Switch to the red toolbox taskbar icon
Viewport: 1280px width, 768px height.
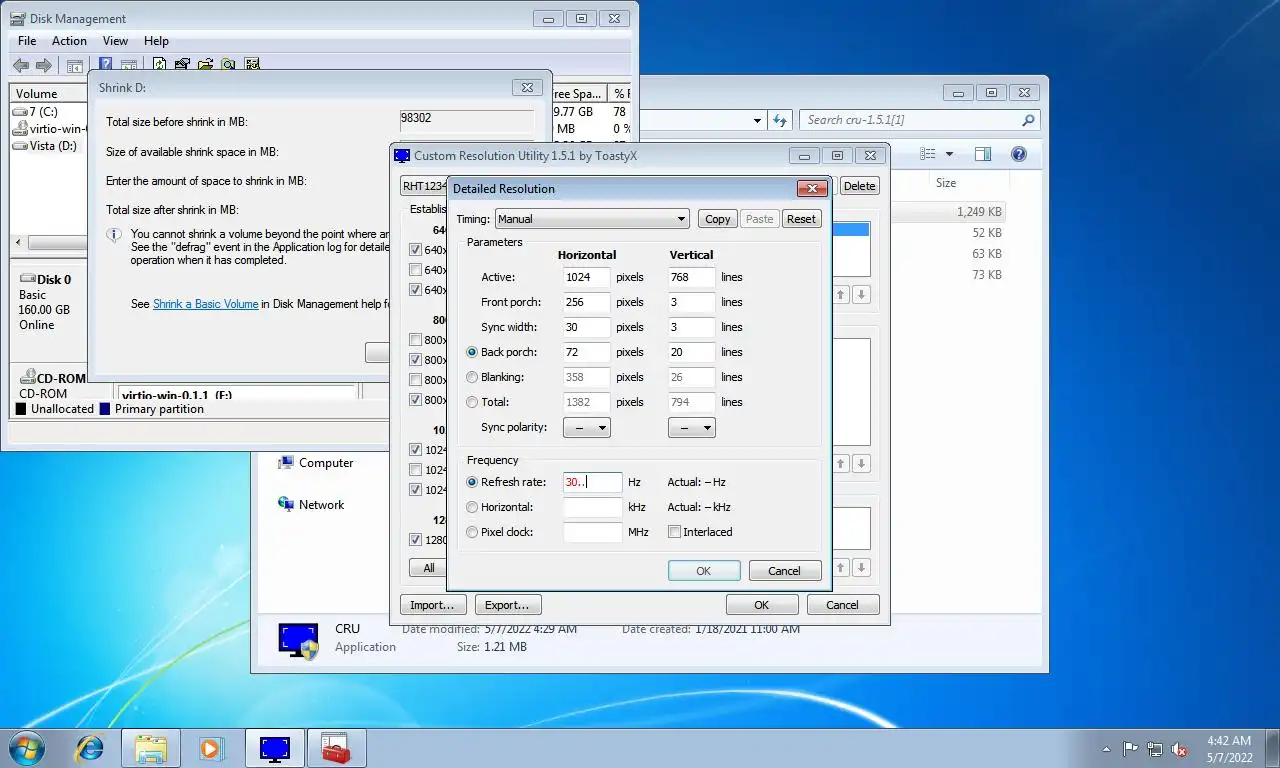336,748
